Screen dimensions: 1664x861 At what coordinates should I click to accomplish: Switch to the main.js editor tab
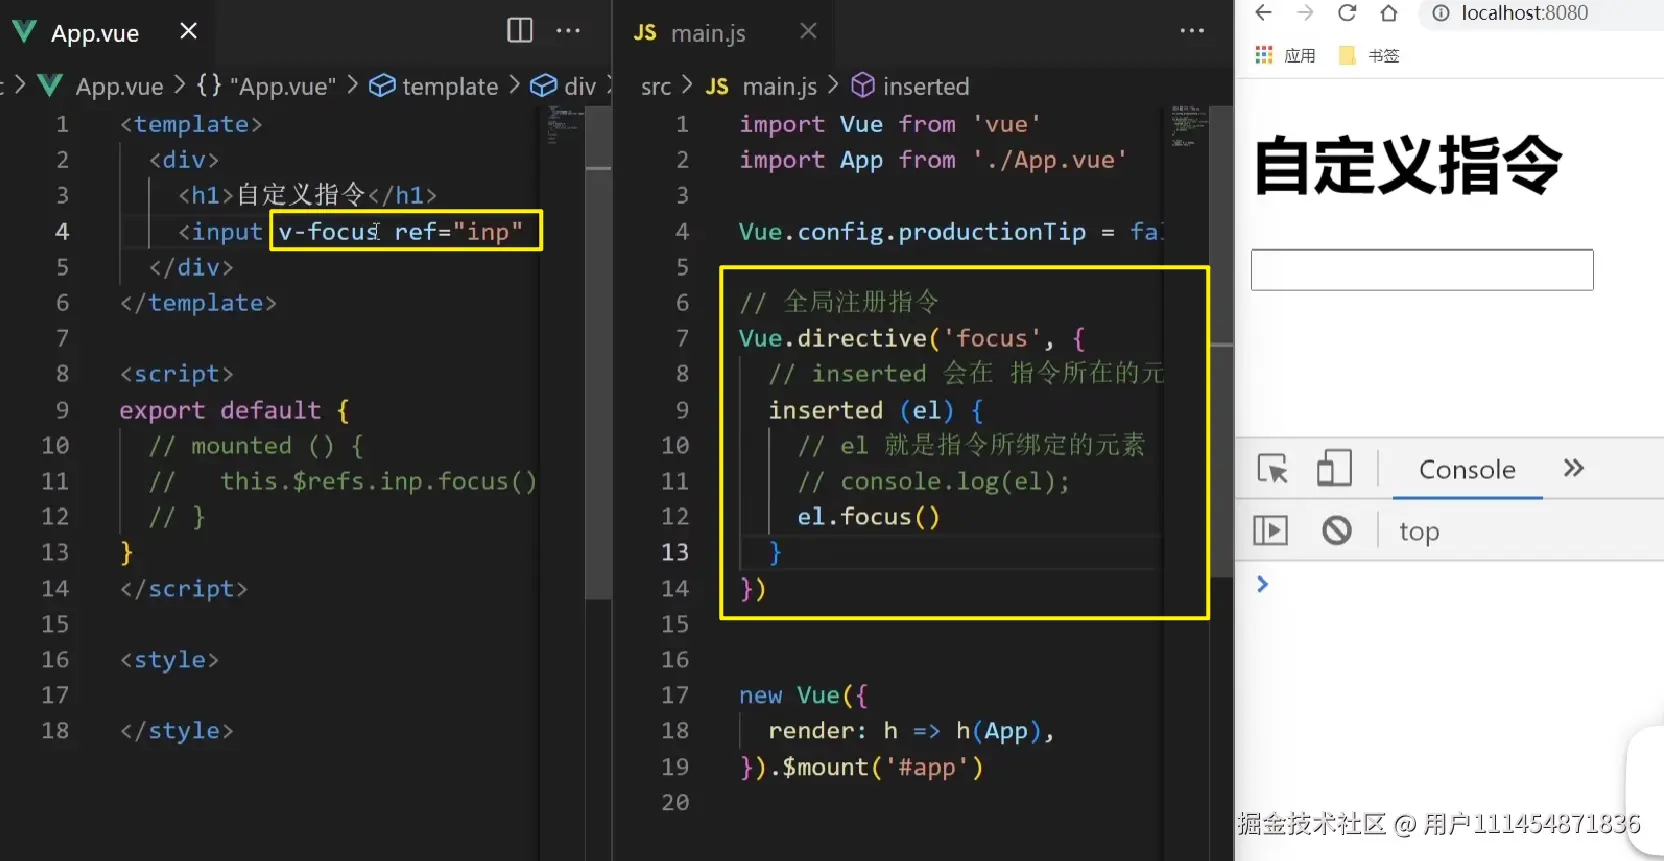pyautogui.click(x=708, y=33)
